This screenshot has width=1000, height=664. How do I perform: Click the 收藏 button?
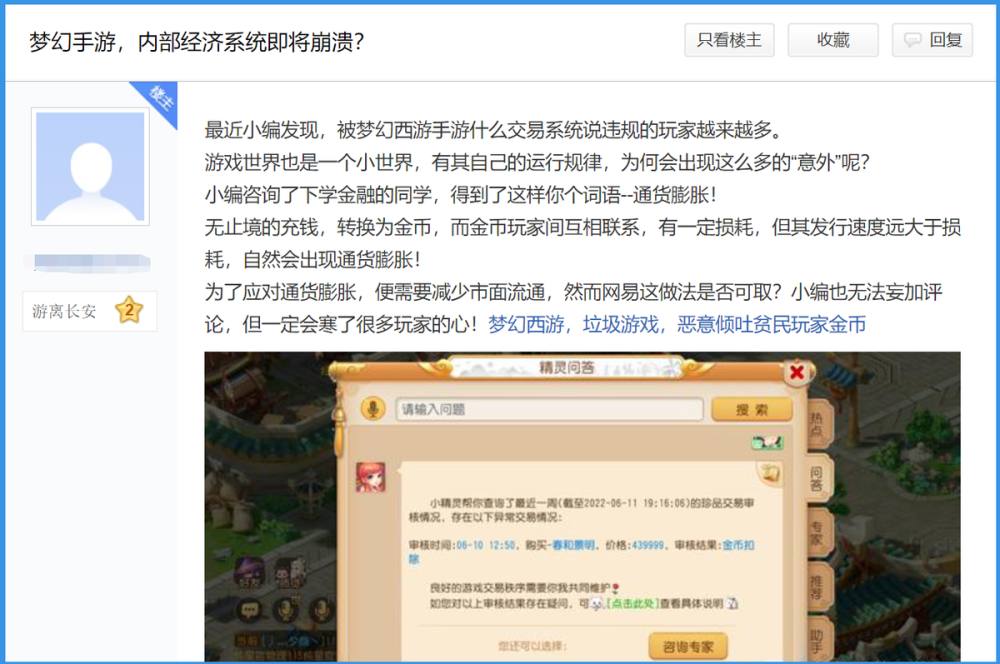click(833, 40)
